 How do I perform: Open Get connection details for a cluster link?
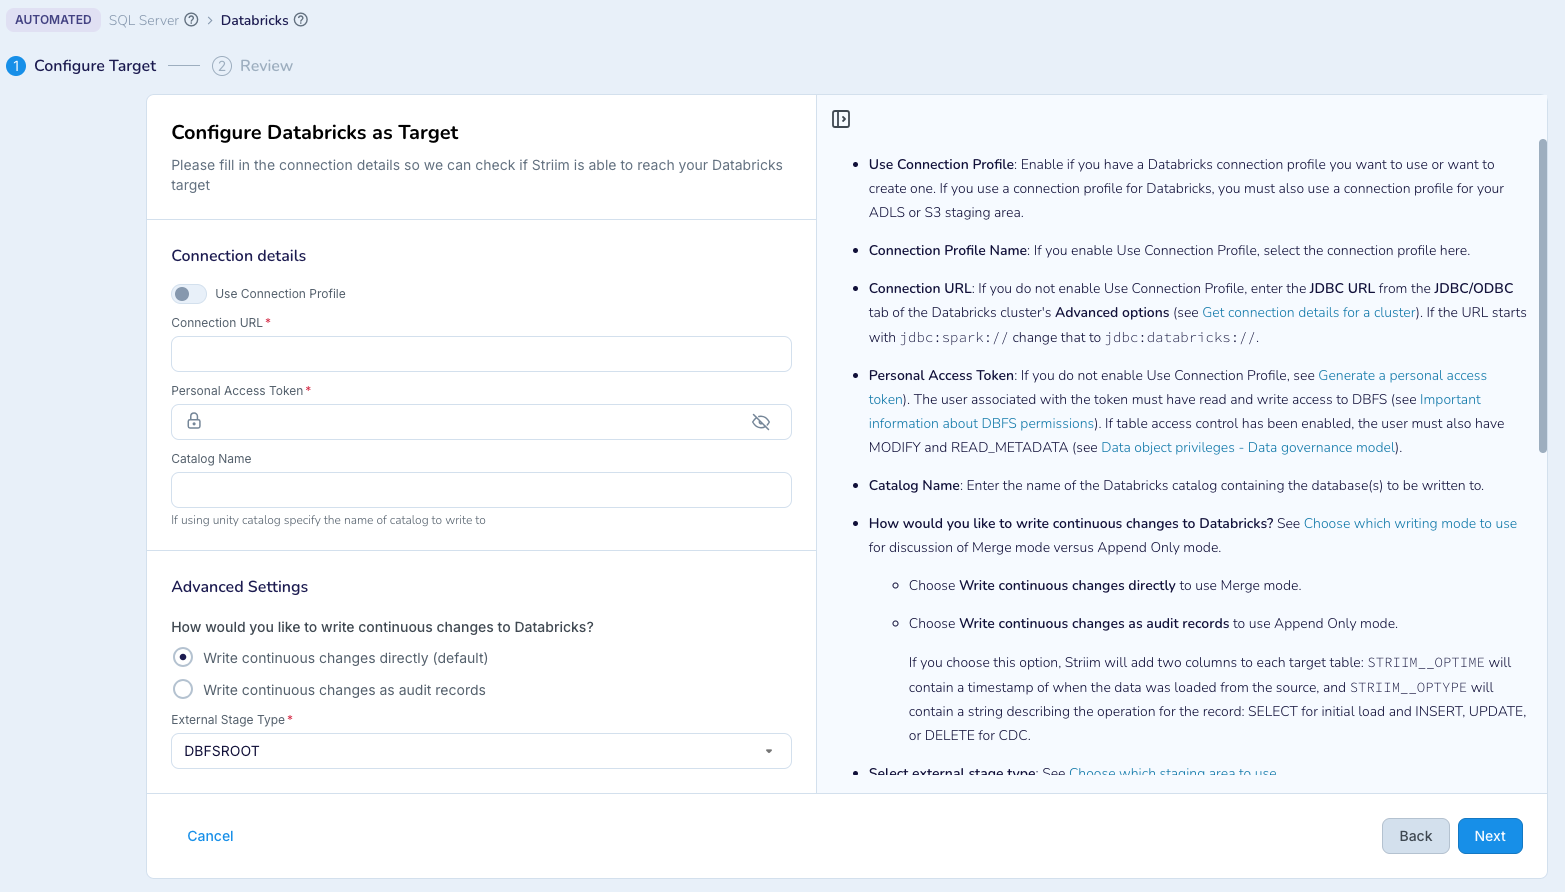[1308, 312]
